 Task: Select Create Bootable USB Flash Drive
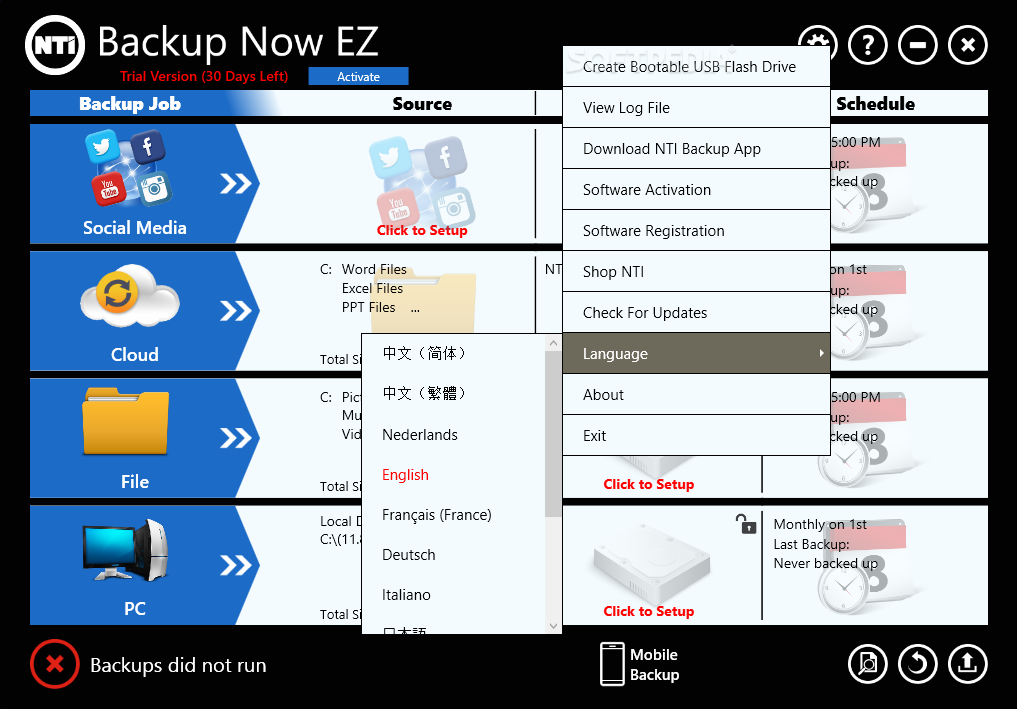tap(696, 66)
